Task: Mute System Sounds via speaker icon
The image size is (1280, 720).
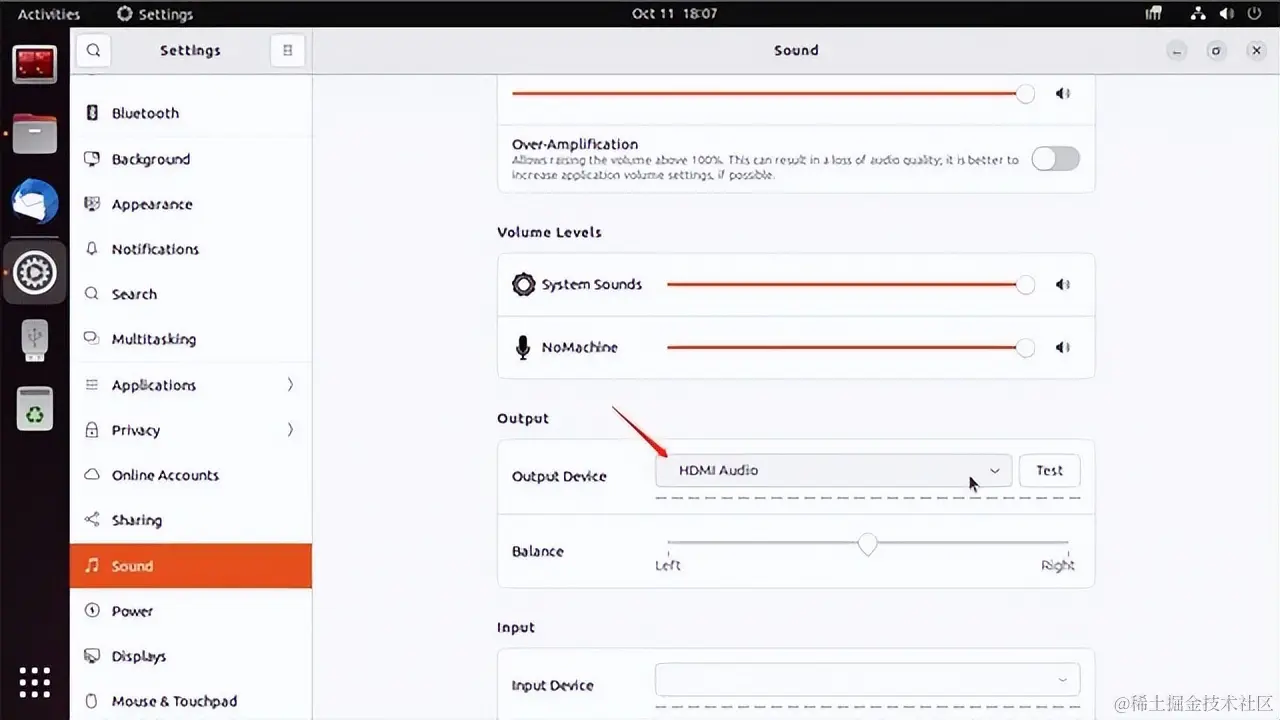Action: [x=1063, y=284]
